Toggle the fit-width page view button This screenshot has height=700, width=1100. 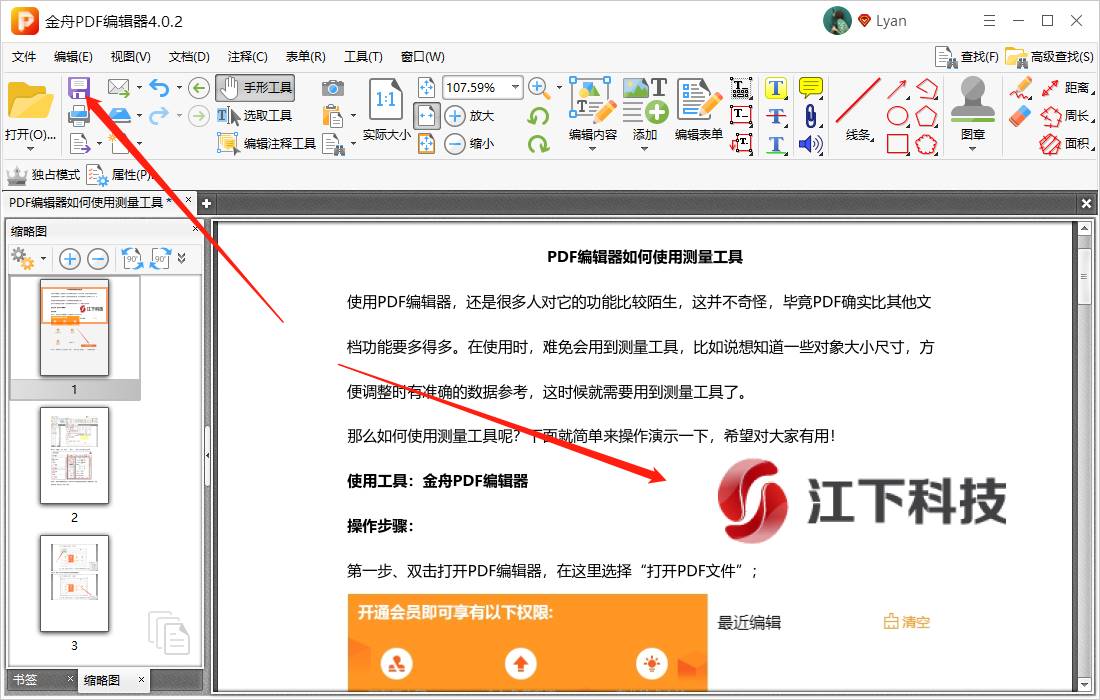pos(427,115)
